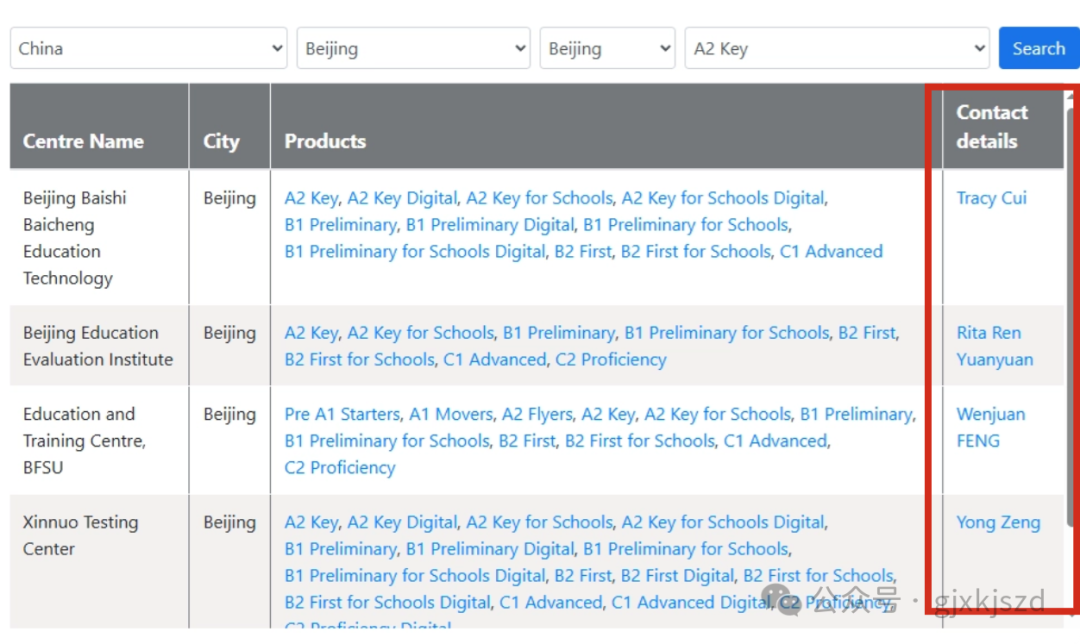
Task: Open B2 First for Schools Digital link
Action: pos(387,603)
